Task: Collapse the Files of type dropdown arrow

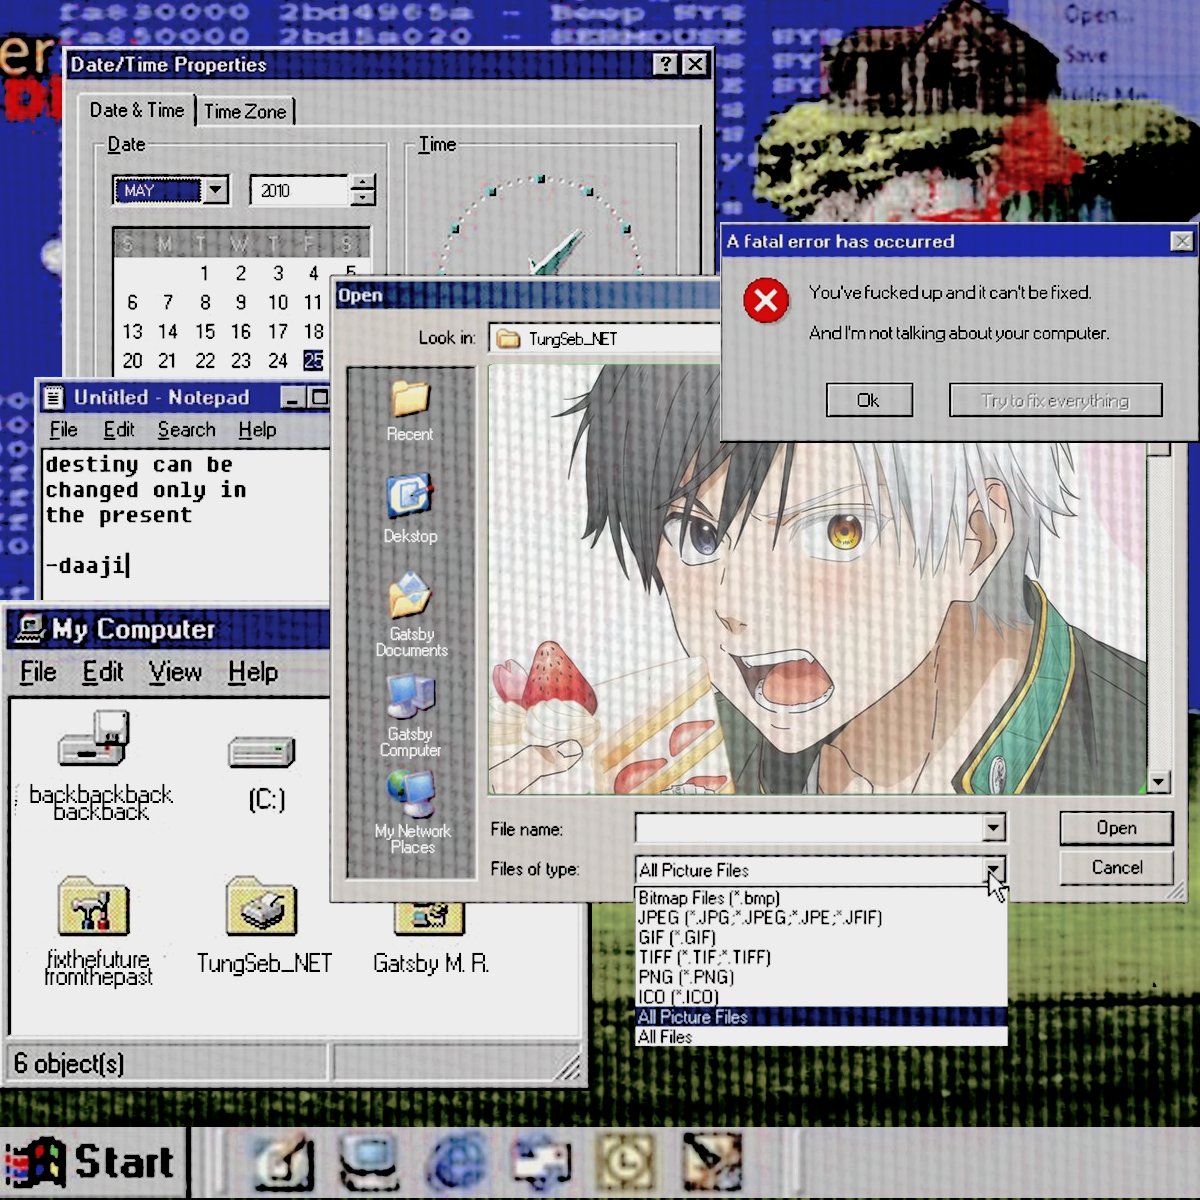Action: click(993, 868)
